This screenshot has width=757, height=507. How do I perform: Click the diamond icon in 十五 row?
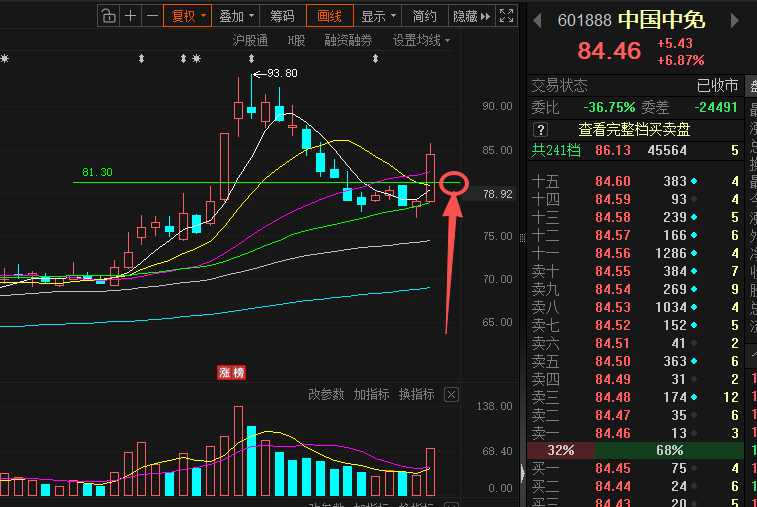click(x=694, y=181)
